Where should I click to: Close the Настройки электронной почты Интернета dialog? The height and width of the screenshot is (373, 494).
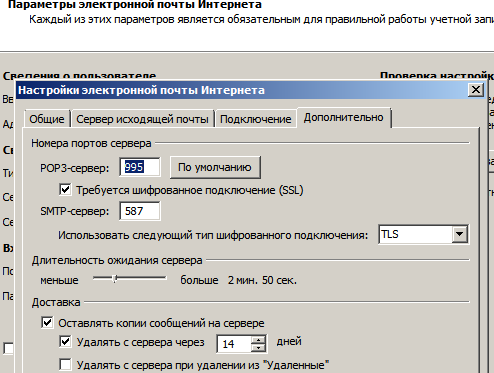(476, 90)
